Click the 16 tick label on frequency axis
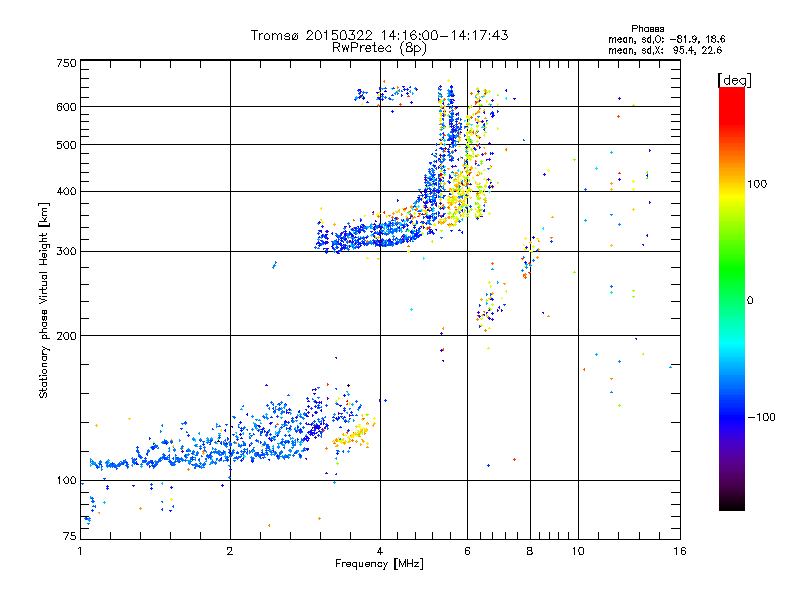This screenshot has height=600, width=800. tap(680, 551)
